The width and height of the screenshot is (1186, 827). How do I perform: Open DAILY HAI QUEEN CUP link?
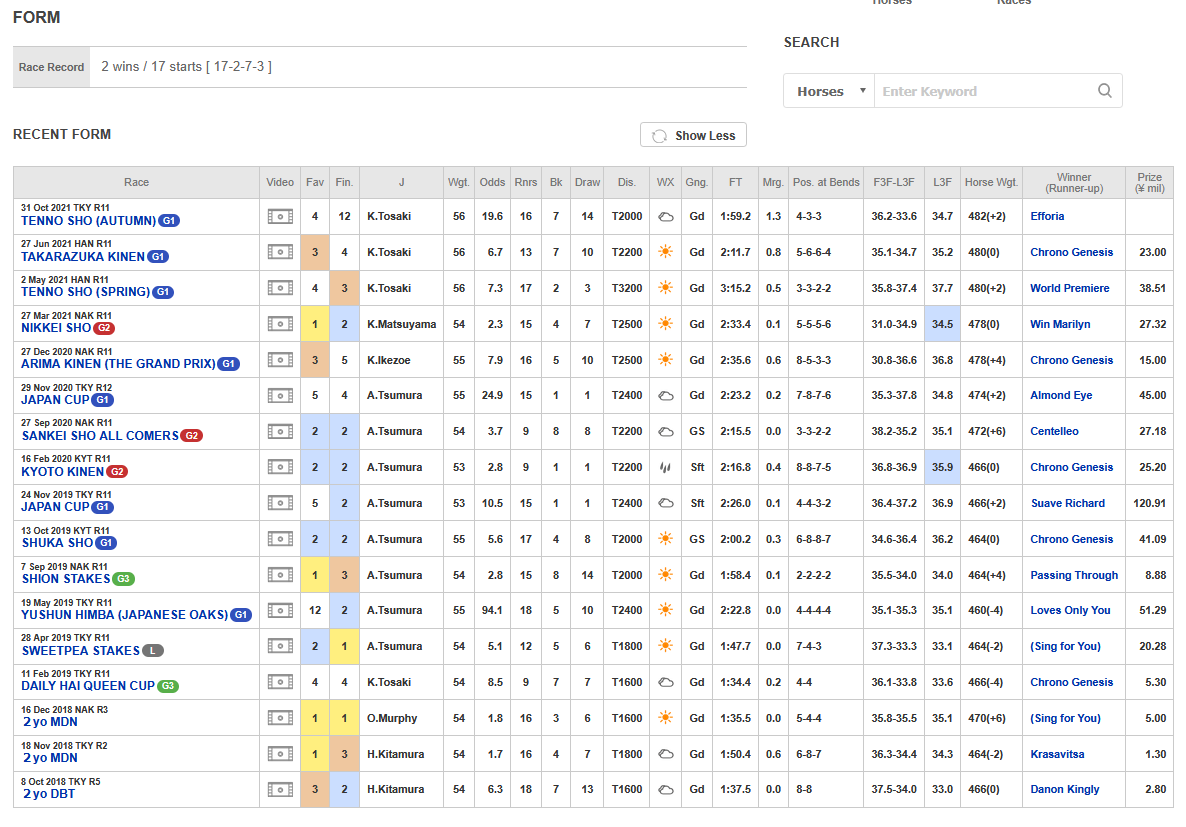pos(88,686)
